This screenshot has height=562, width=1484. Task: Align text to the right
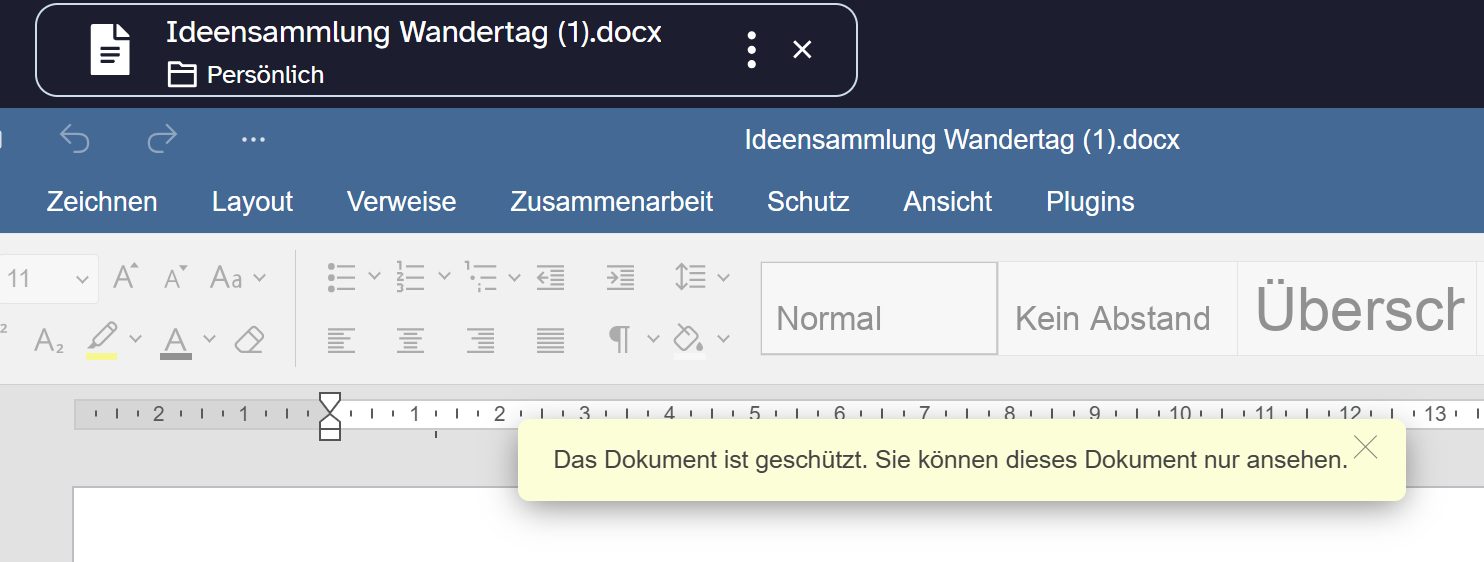[x=480, y=340]
